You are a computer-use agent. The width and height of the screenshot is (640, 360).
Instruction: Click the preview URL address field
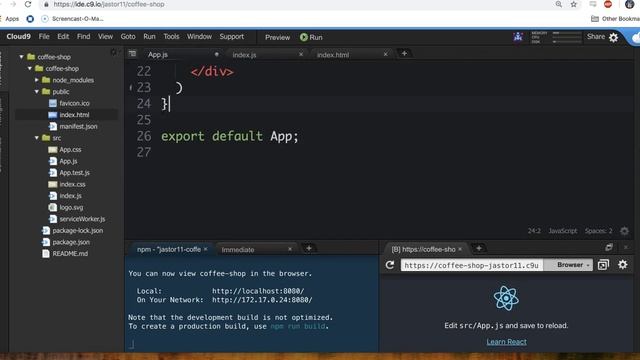point(472,265)
